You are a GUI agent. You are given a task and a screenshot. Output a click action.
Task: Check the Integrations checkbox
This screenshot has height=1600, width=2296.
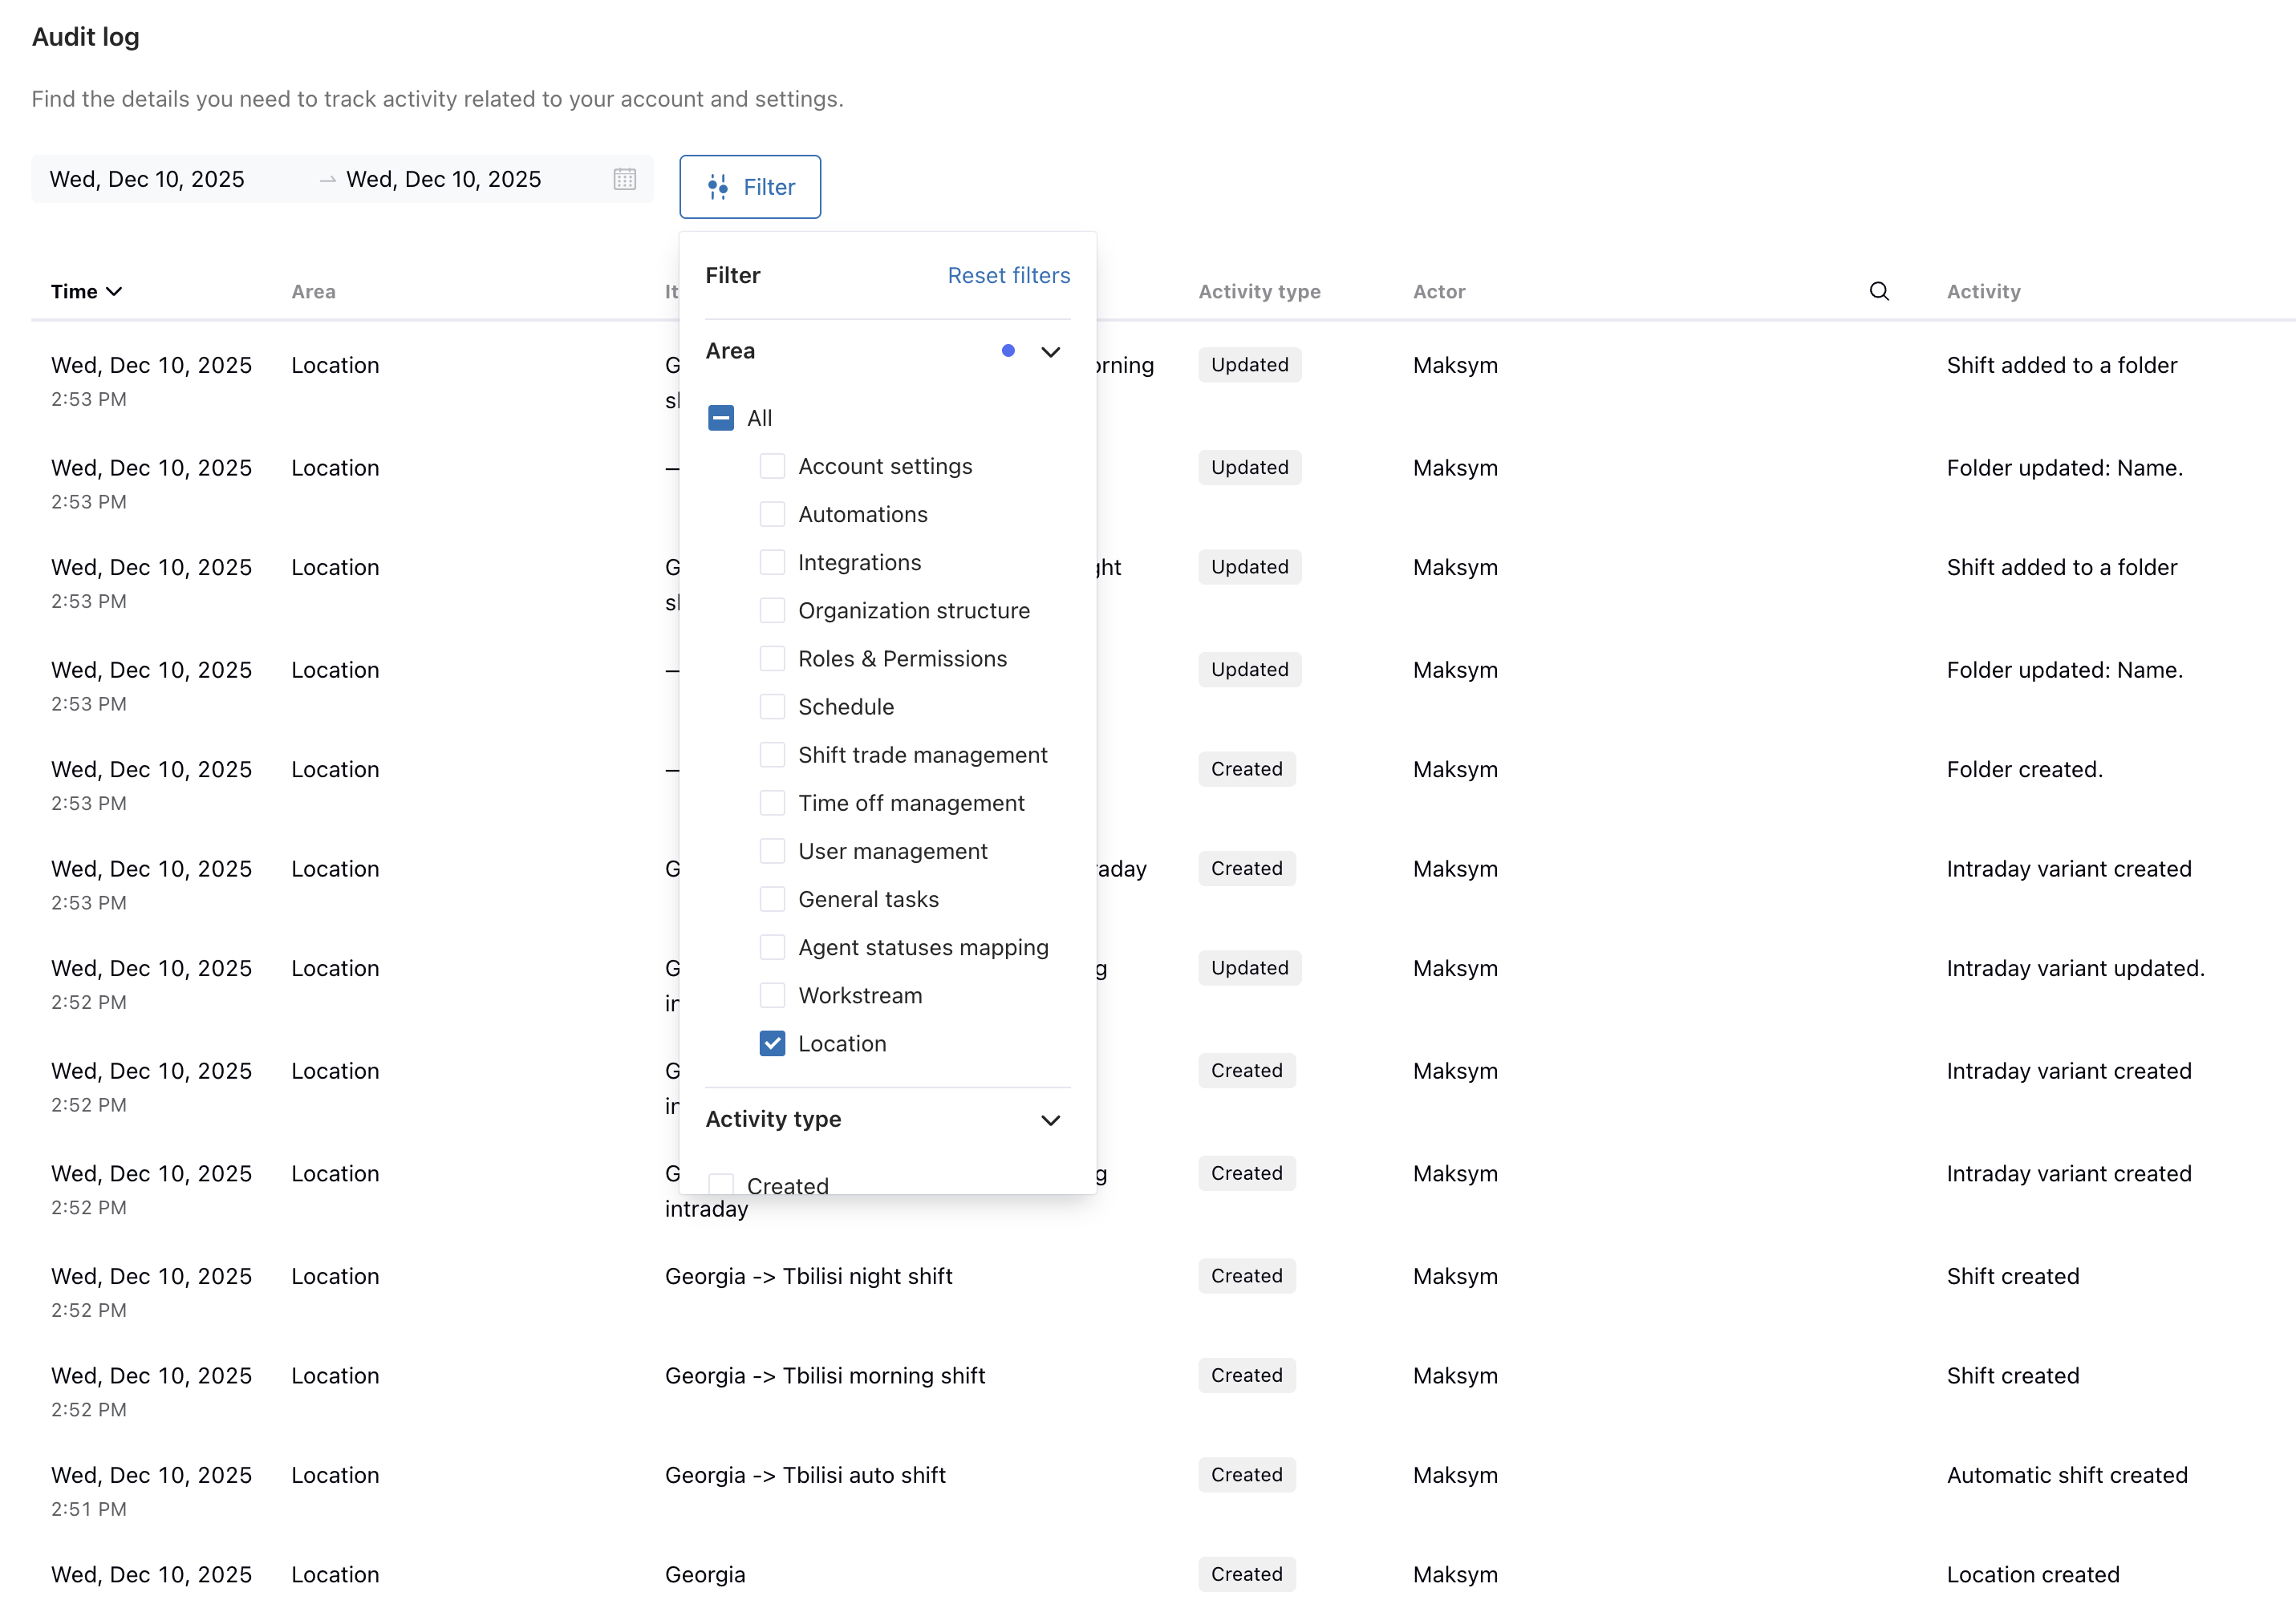tap(772, 562)
